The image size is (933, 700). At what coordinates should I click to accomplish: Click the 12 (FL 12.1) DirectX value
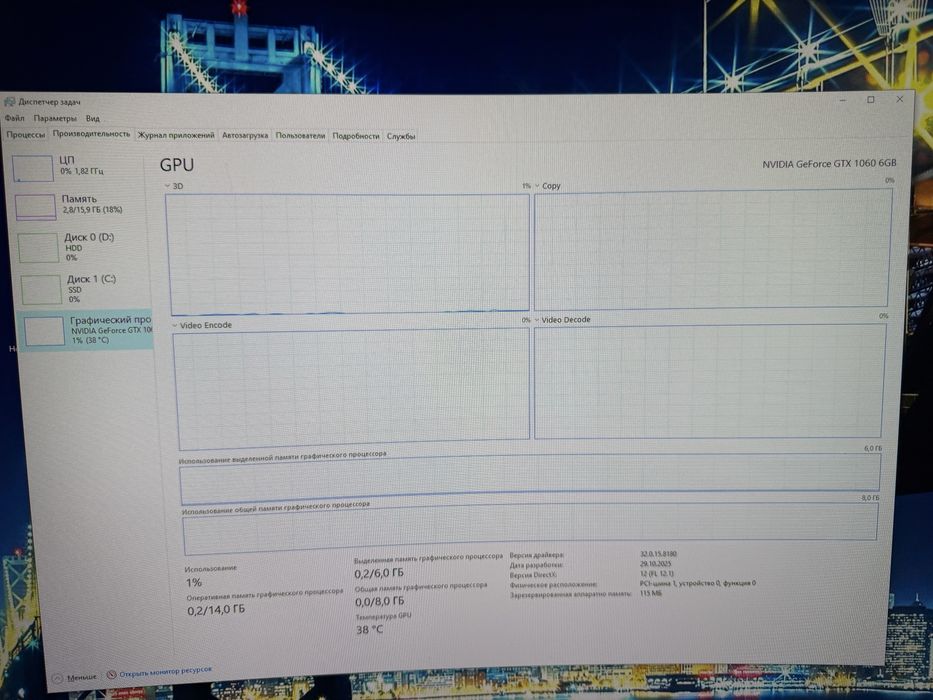click(657, 574)
